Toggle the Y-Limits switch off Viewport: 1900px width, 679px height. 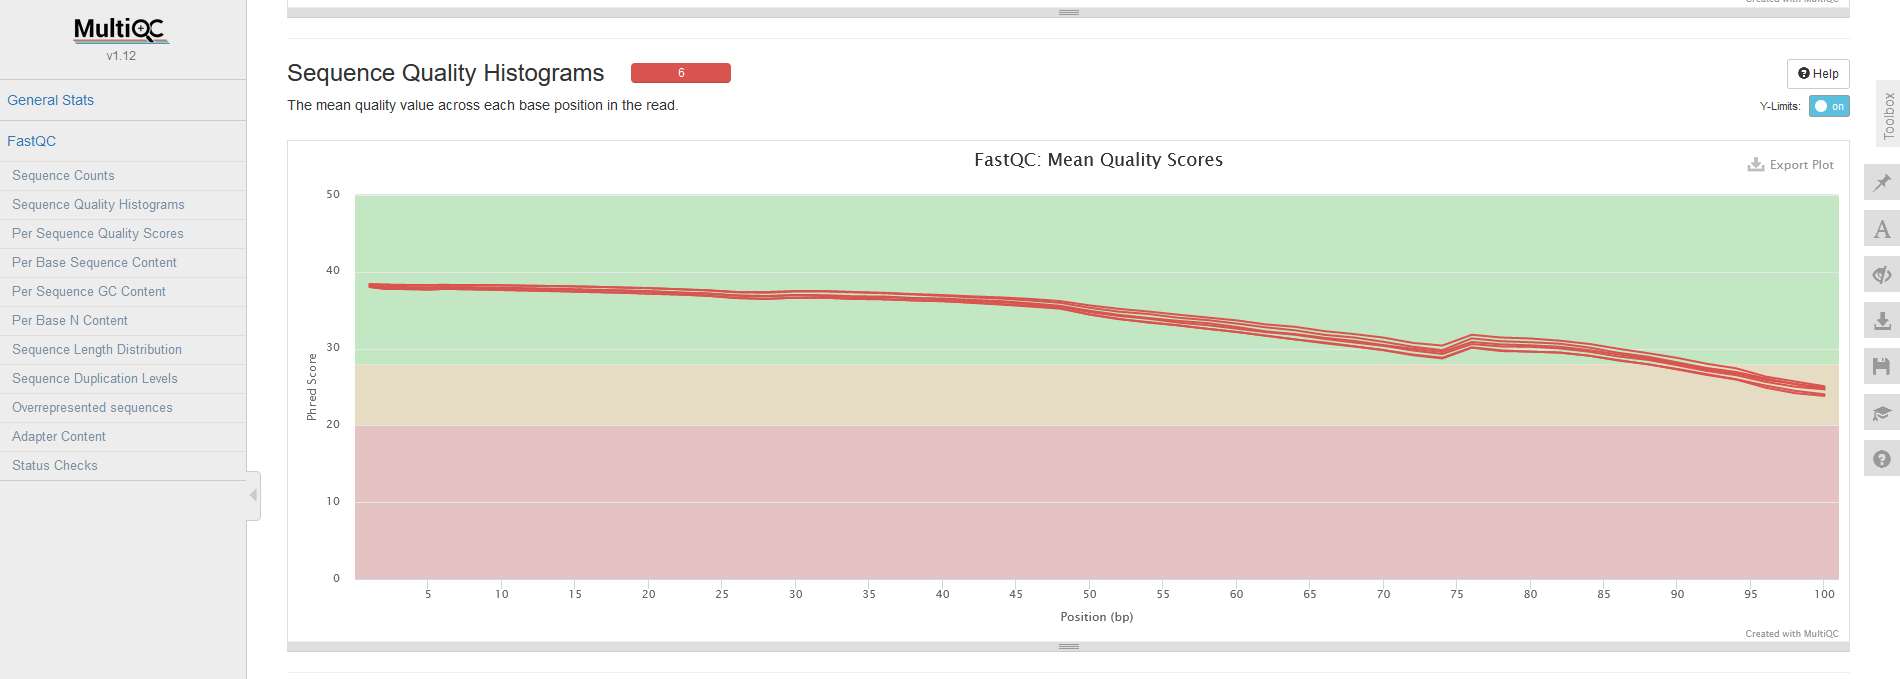(1828, 106)
